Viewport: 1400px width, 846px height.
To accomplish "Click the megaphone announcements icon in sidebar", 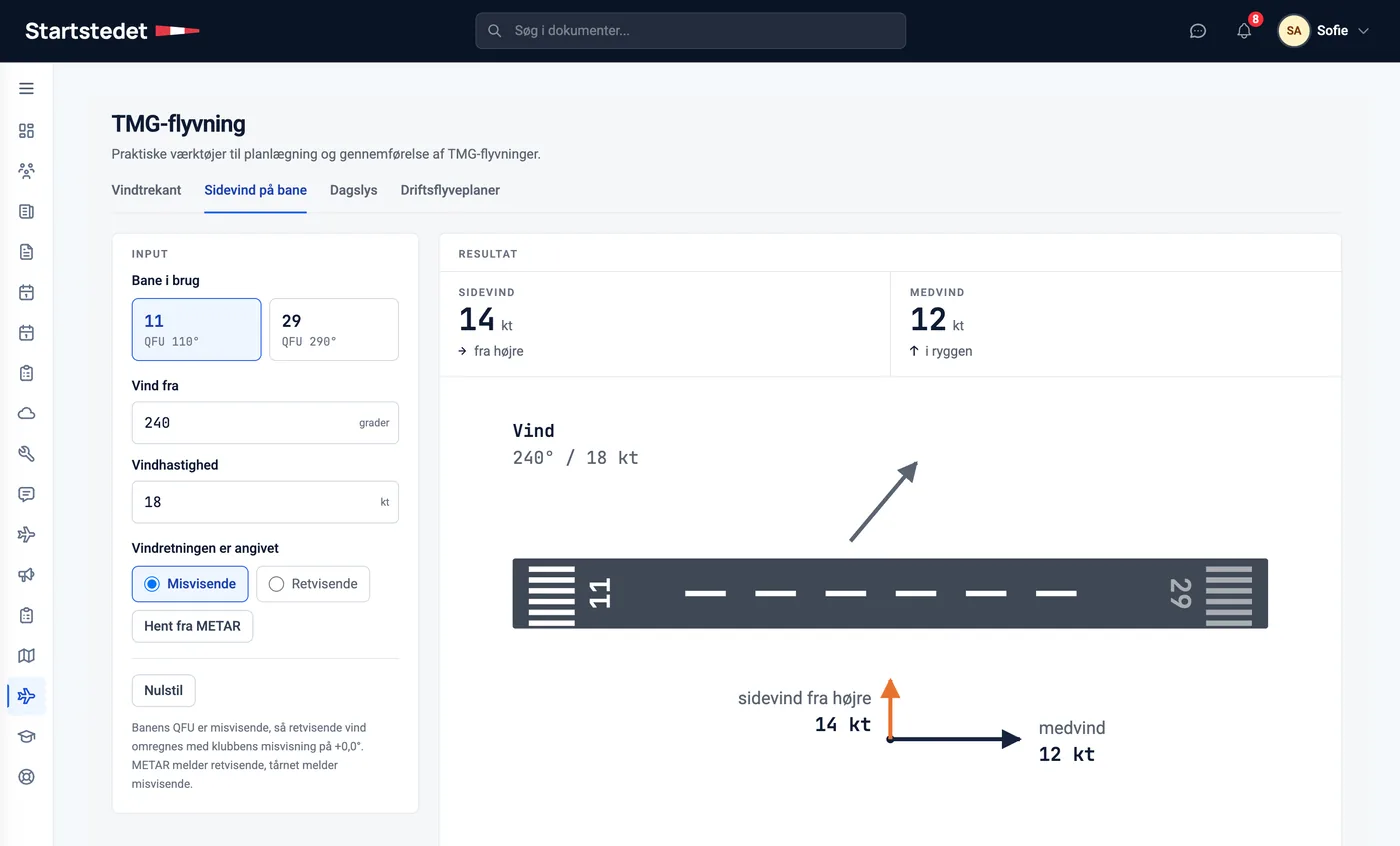I will point(26,575).
